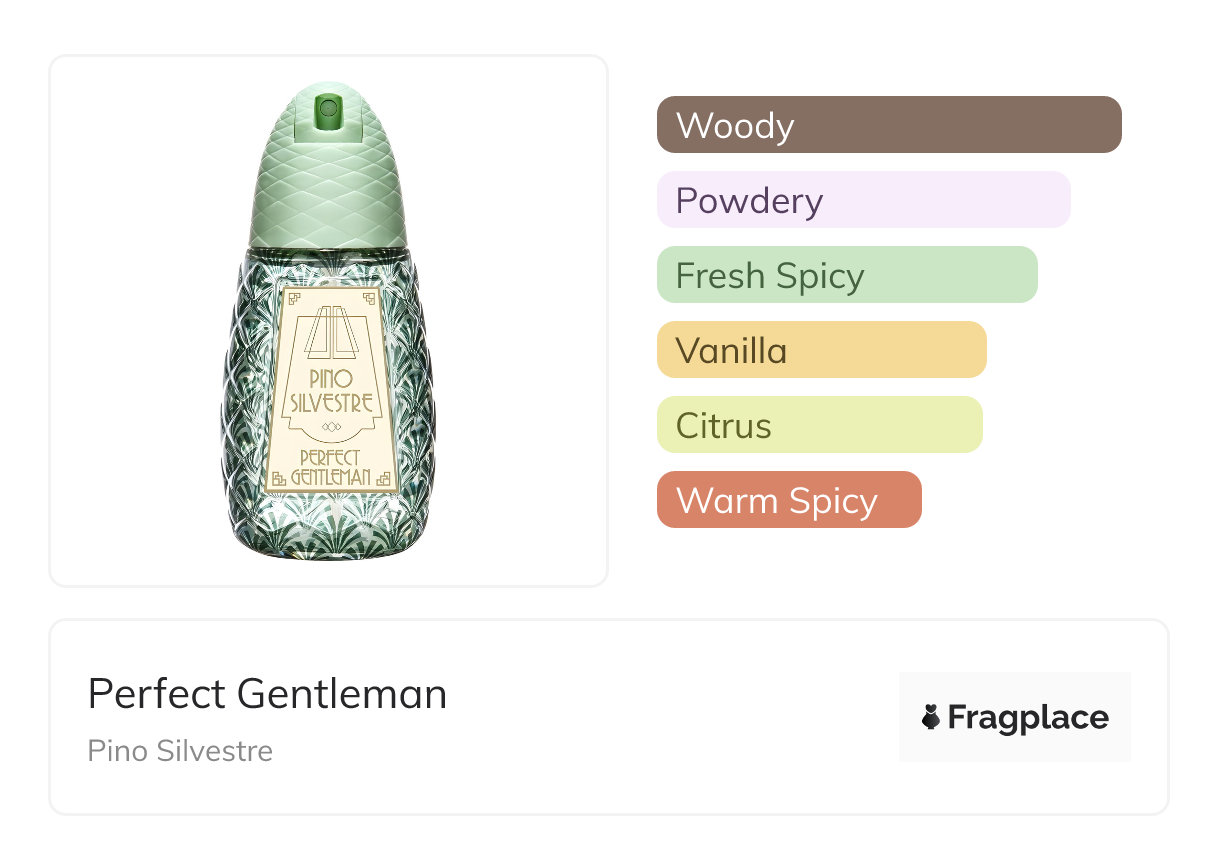
Task: Click the Perfect Gentleman fragrance title
Action: 267,694
